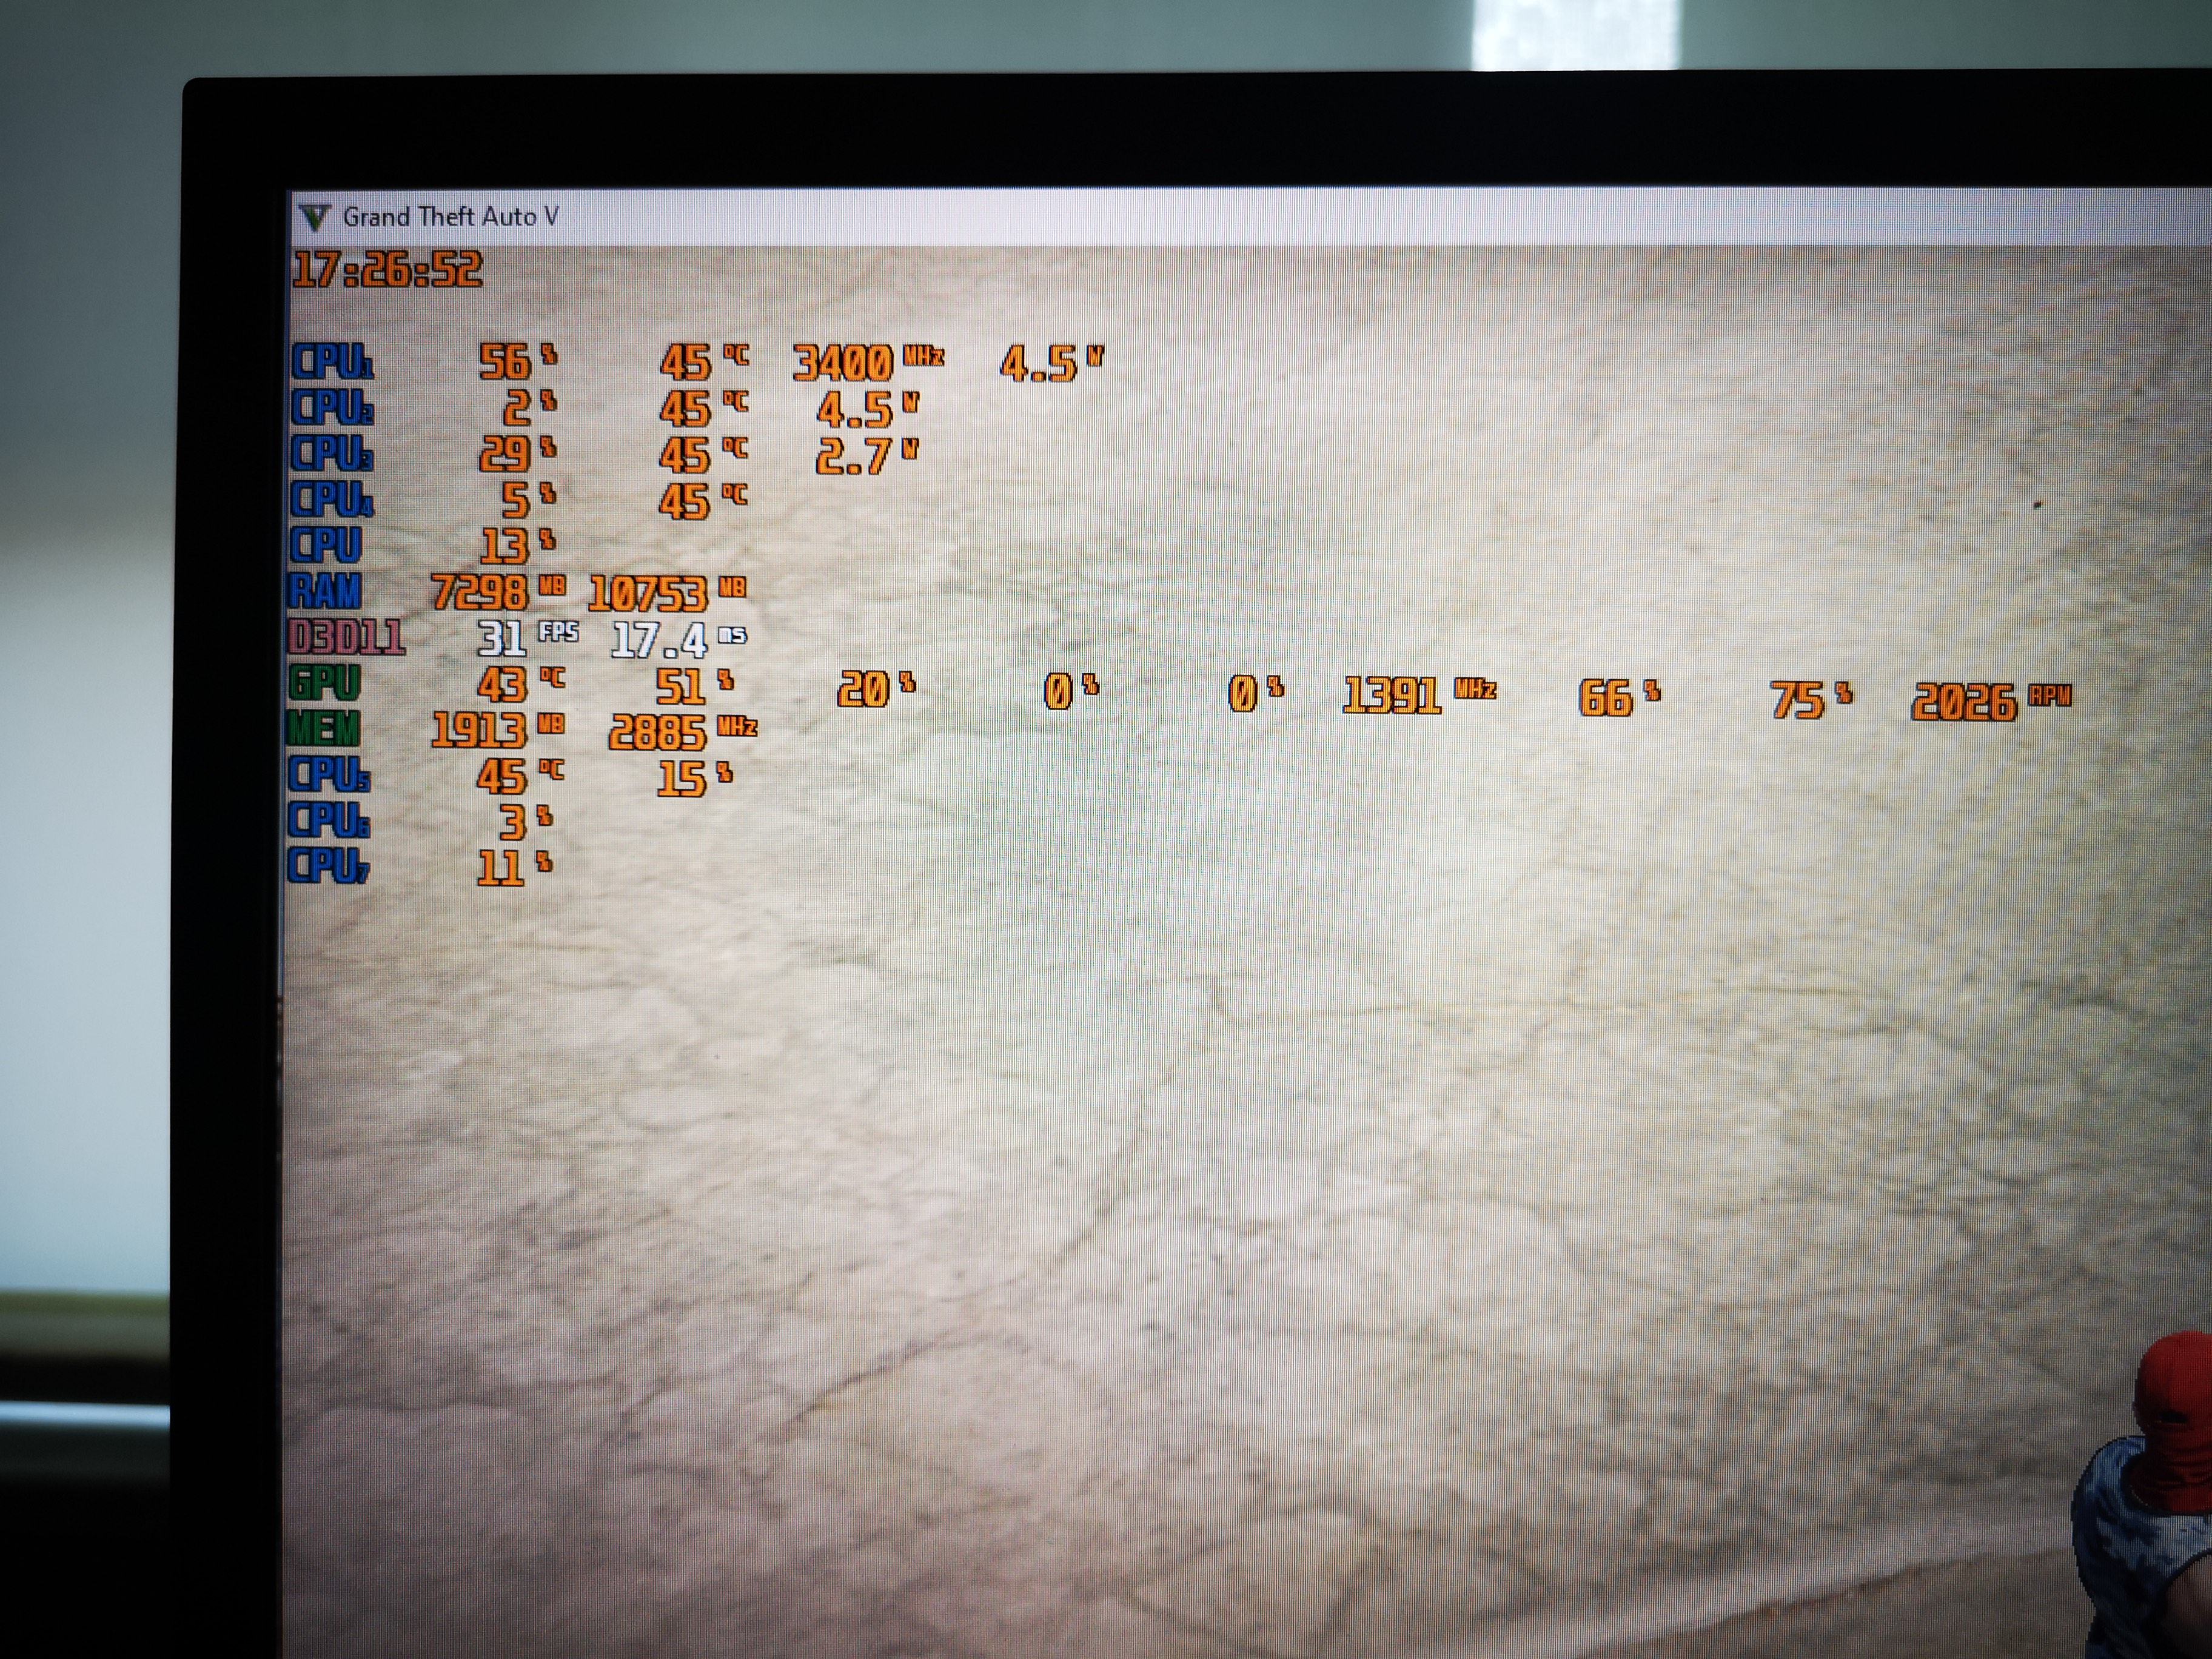Click the 20 % value in the GPU row
The height and width of the screenshot is (1659, 2212).
pos(876,689)
